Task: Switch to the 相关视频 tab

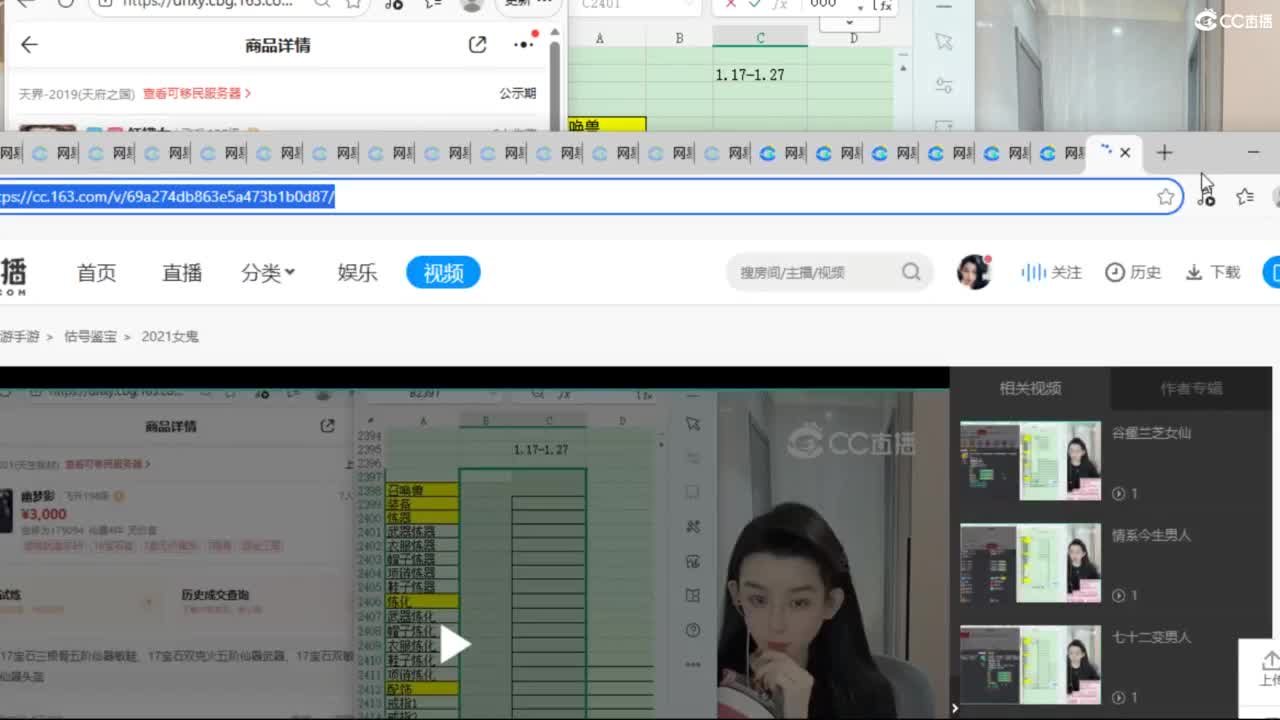Action: [1030, 388]
